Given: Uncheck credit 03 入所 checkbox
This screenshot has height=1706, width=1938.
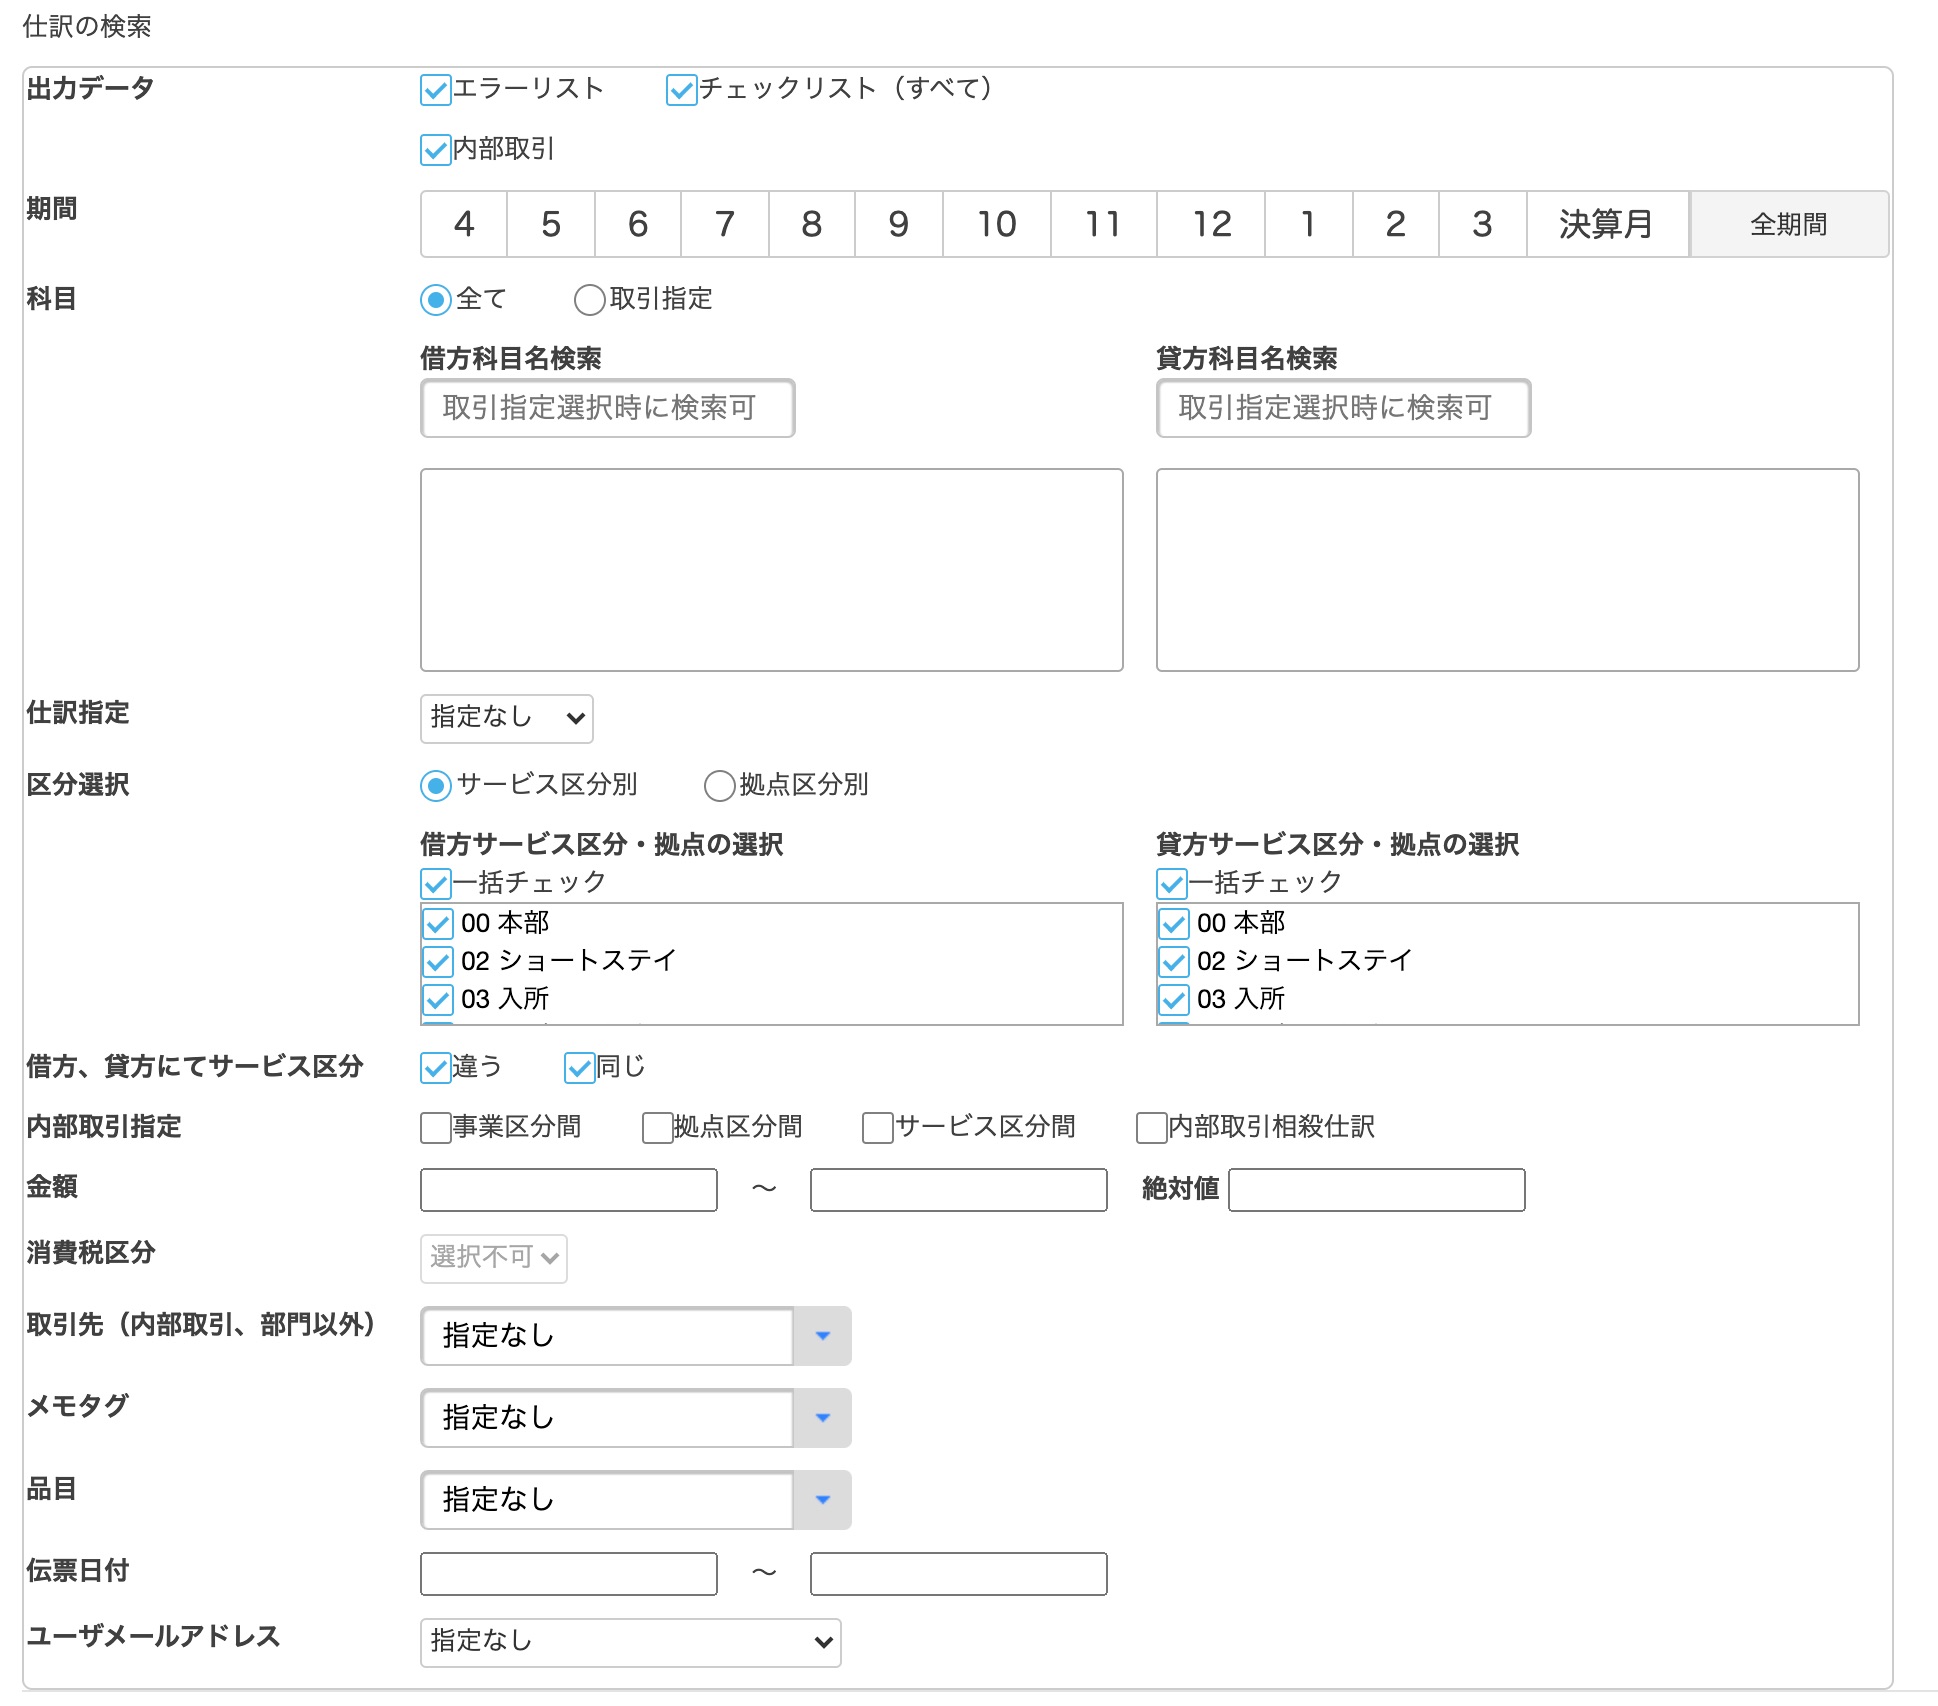Looking at the screenshot, I should click(1174, 1000).
